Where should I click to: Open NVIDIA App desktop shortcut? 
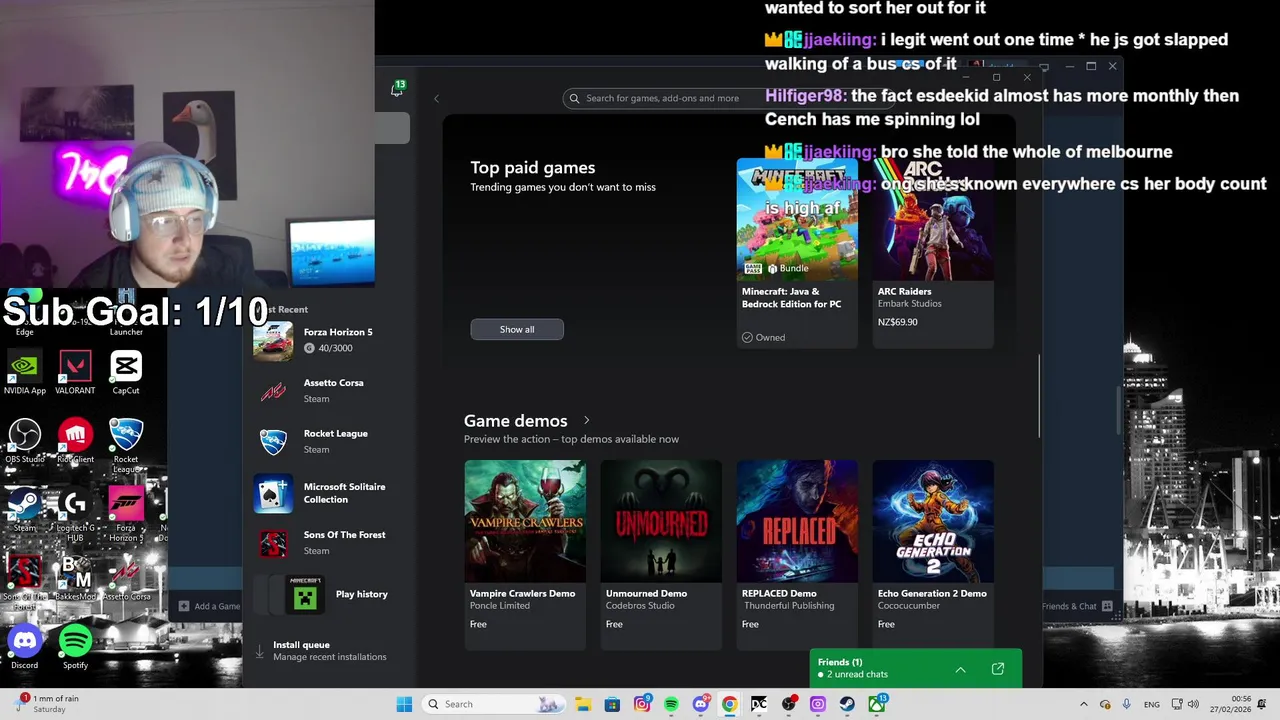click(x=25, y=373)
